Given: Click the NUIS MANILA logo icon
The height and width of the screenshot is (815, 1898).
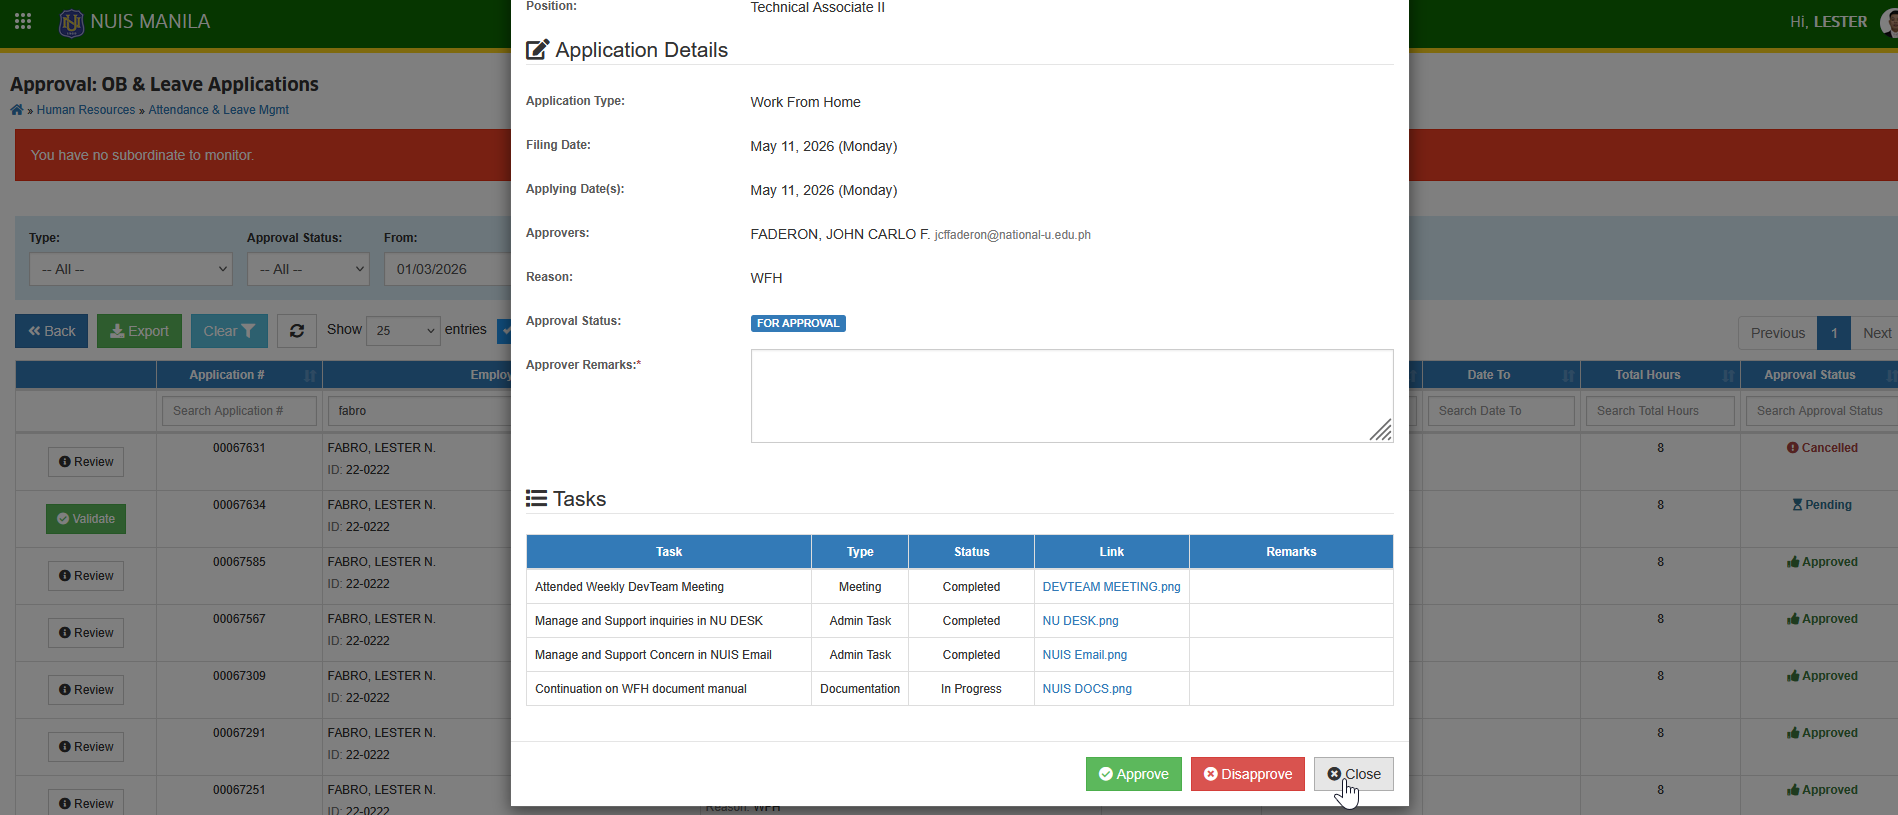Looking at the screenshot, I should pos(71,22).
